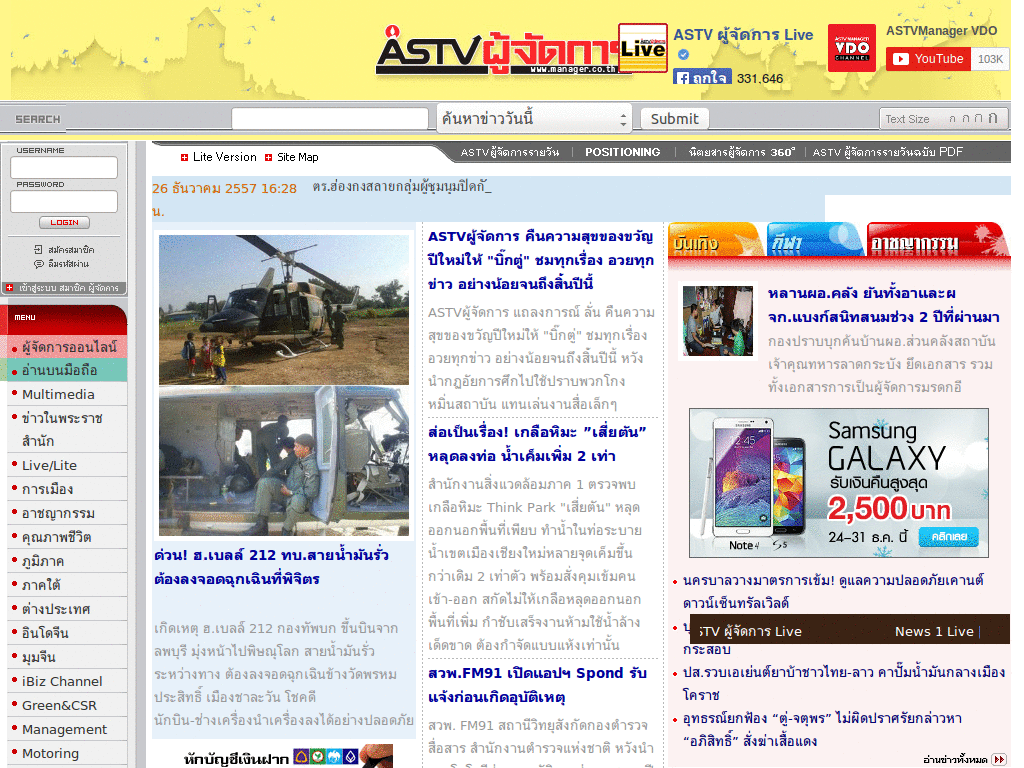Open the ASTV Manager main logo

496,52
